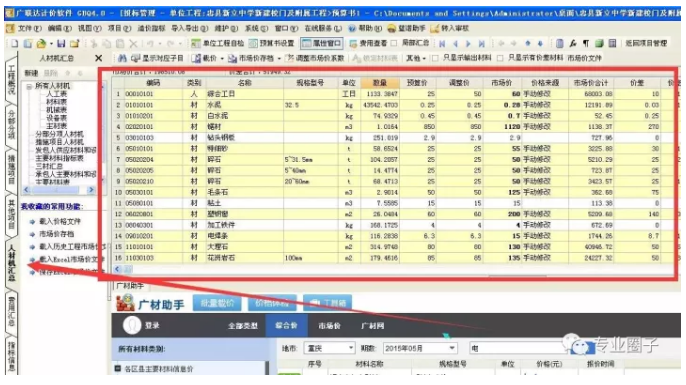Click 单位工程自检 toolbar button
Screen dimensions: 686x385
click(218, 43)
